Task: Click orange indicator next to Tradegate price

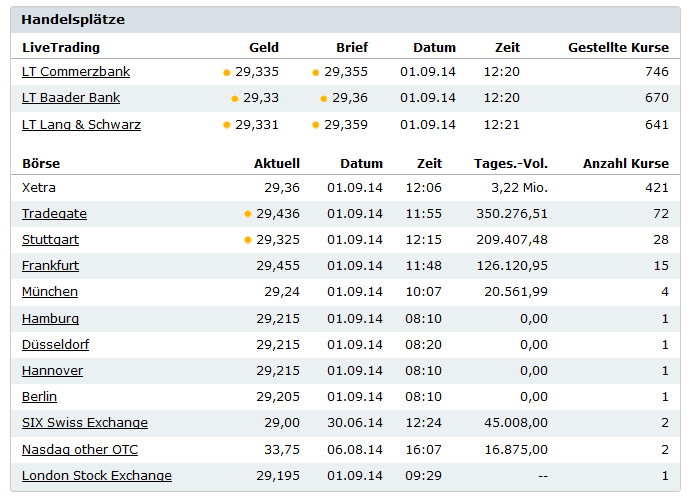Action: coord(248,214)
